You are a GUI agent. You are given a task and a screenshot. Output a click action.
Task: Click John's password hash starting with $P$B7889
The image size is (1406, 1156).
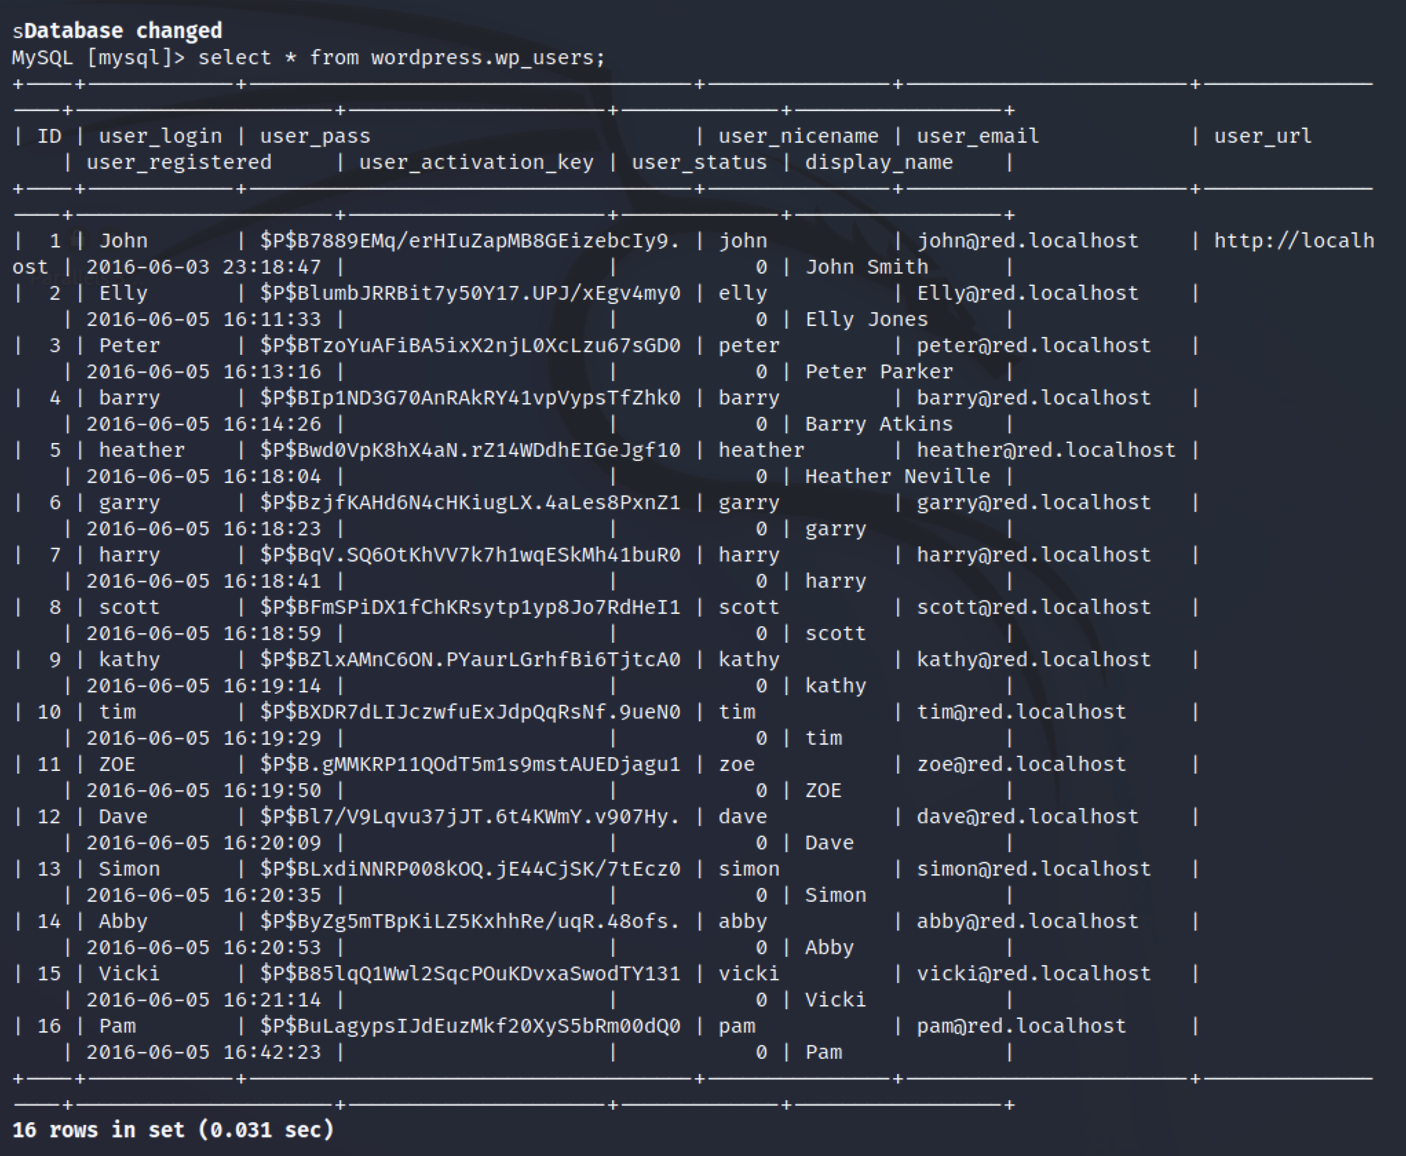tap(469, 241)
